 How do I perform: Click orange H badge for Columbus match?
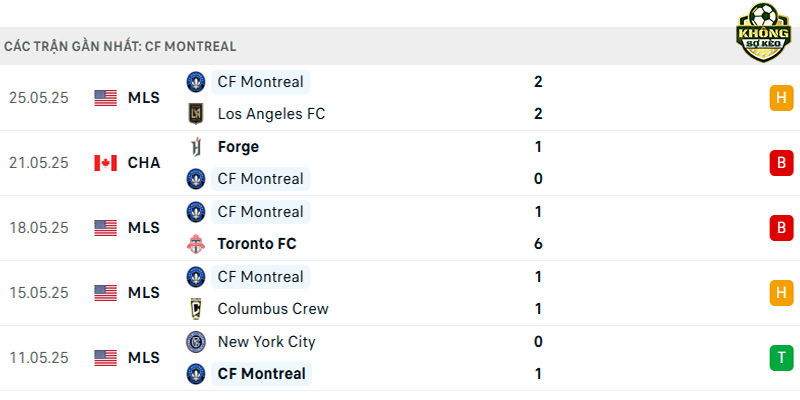pos(781,293)
